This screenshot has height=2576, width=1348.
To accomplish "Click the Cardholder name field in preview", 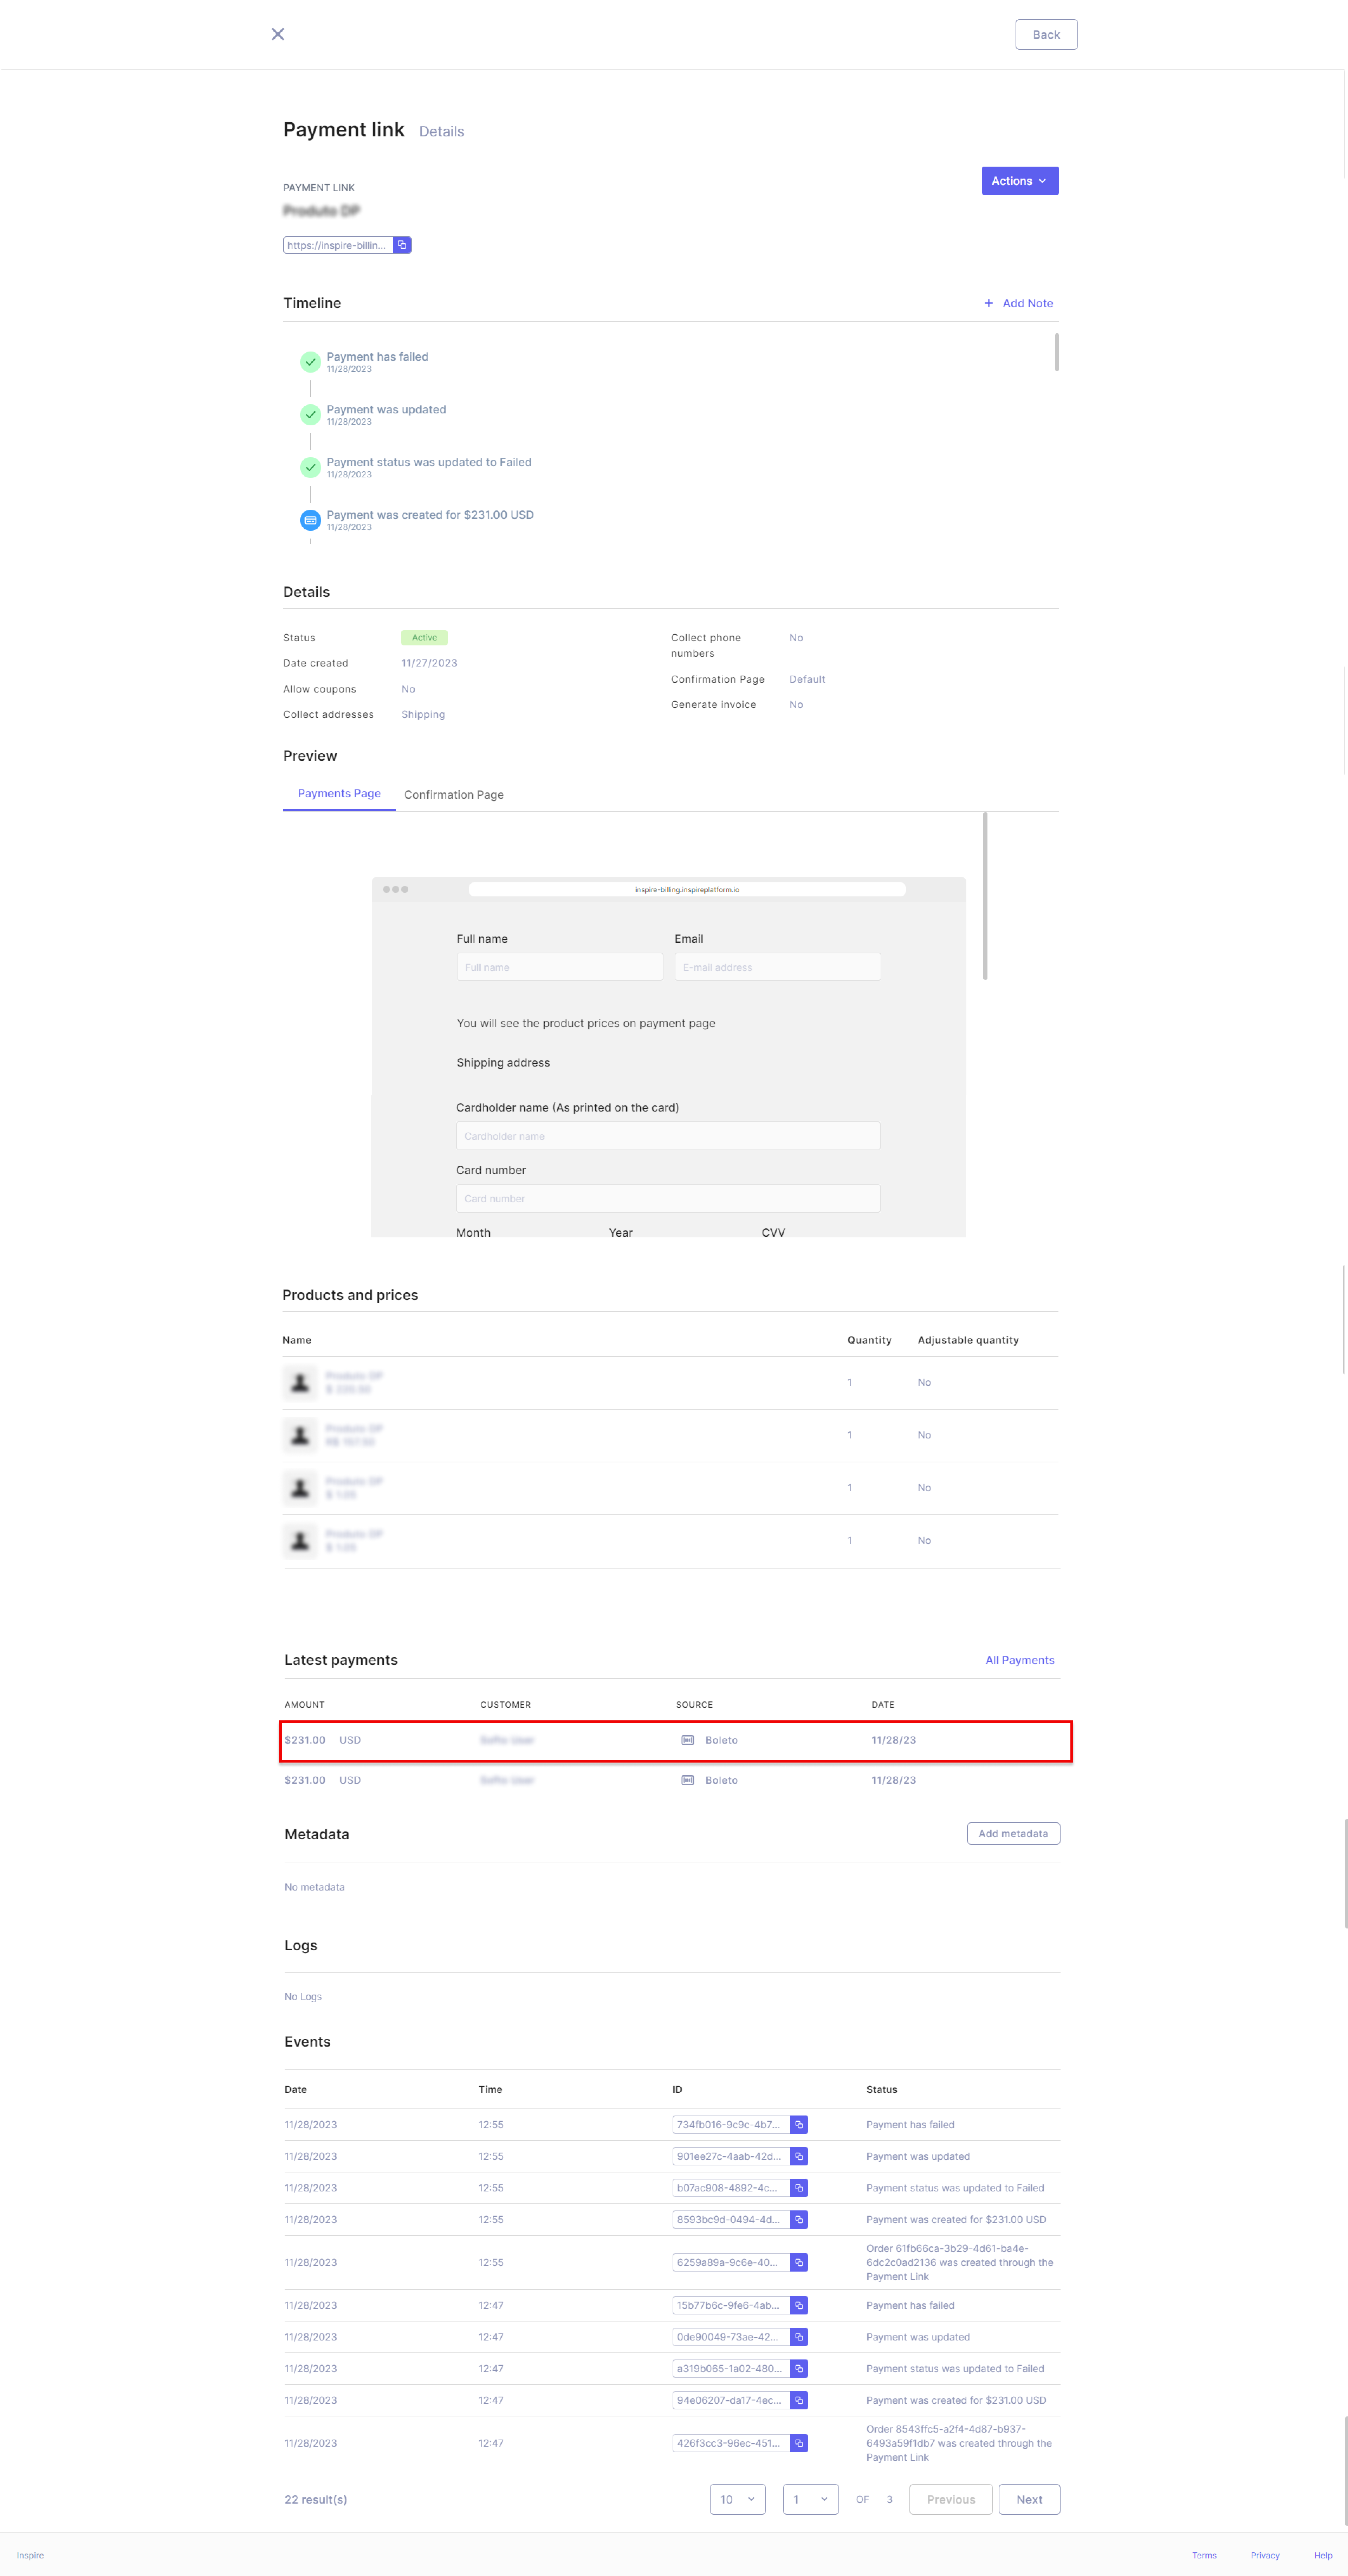I will point(668,1136).
